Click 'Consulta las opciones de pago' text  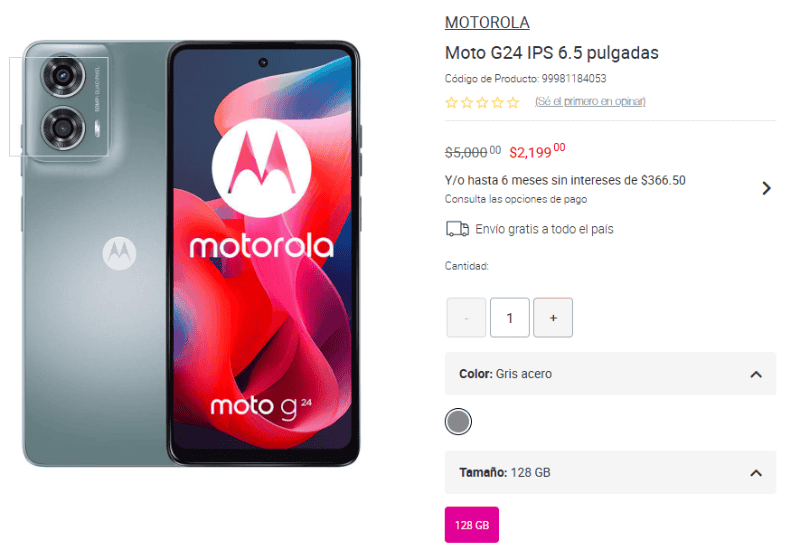click(516, 199)
